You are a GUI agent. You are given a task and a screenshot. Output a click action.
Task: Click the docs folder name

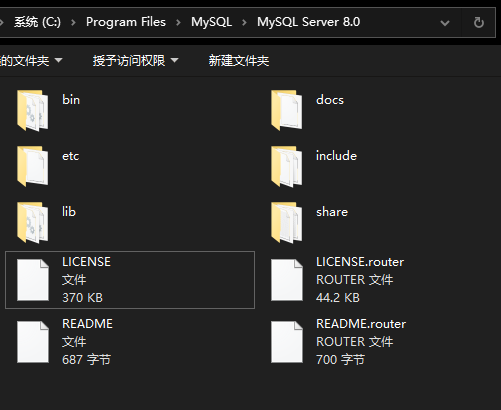coord(330,100)
